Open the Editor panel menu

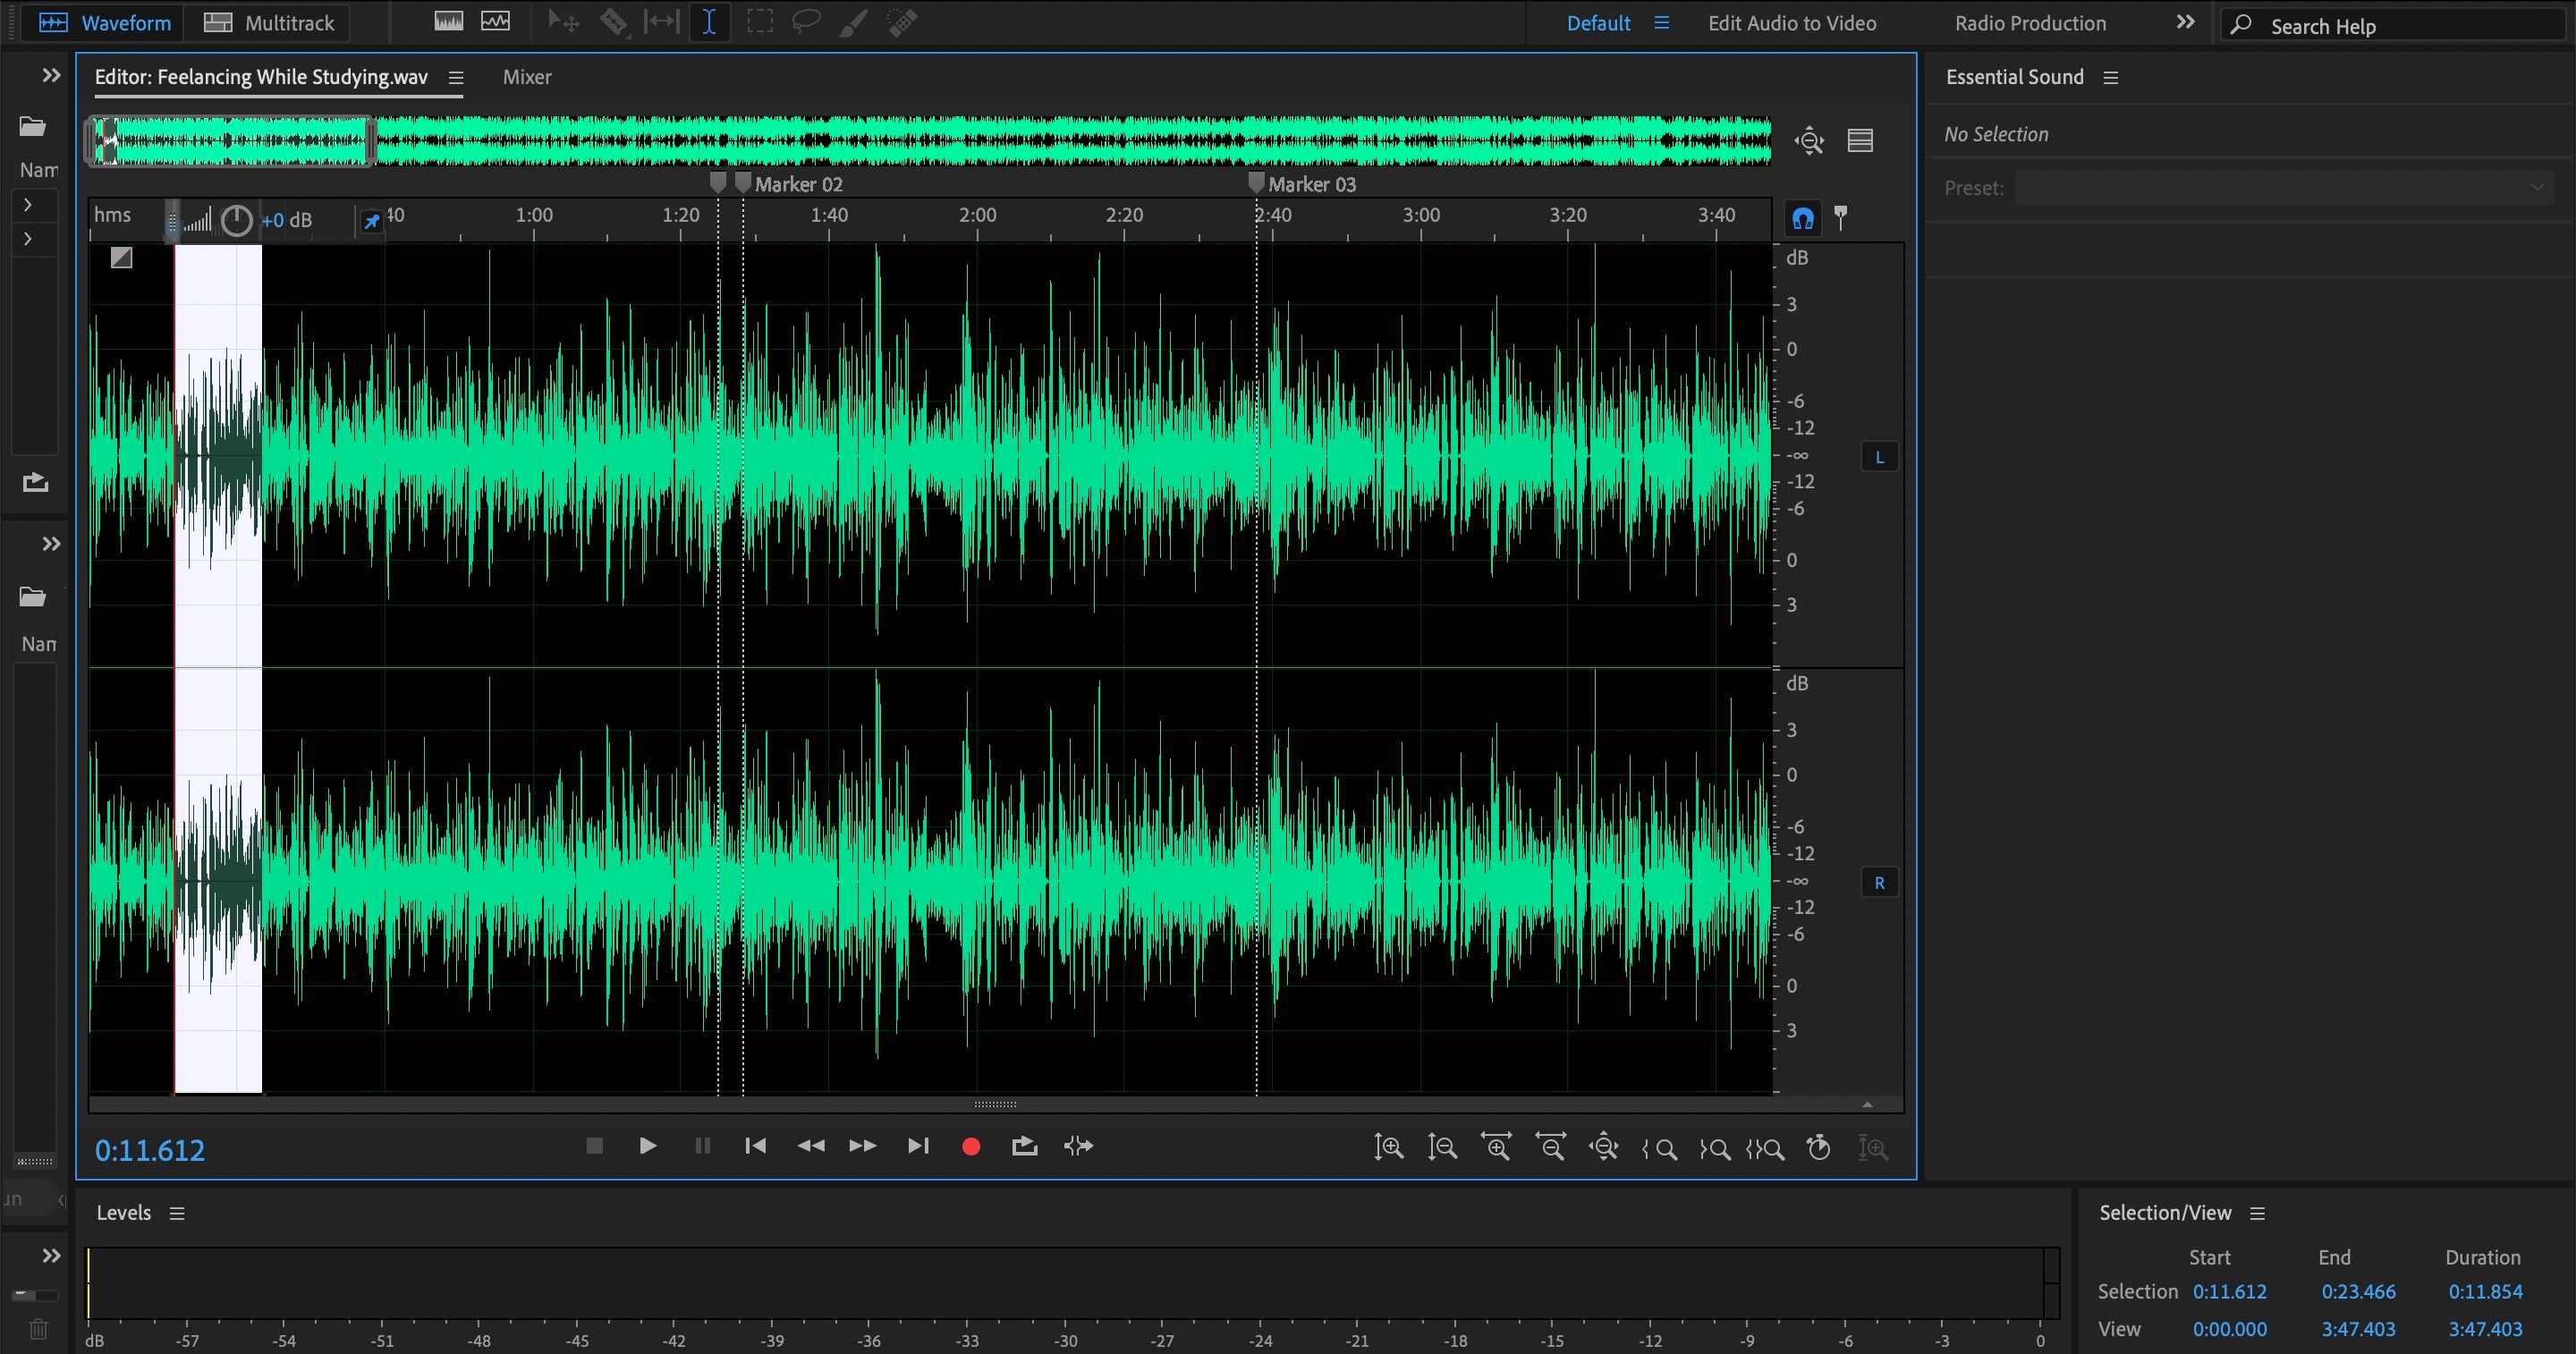click(x=457, y=77)
